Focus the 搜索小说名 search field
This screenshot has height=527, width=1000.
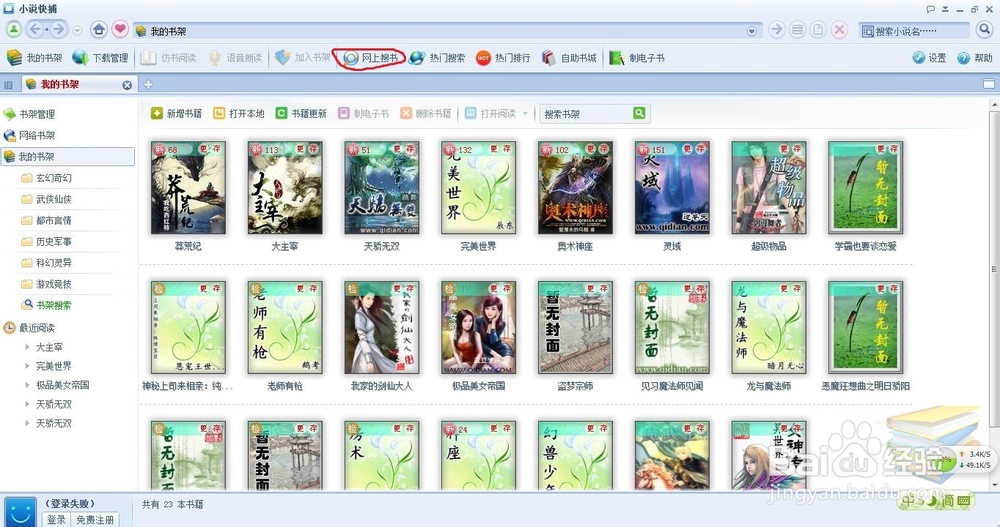coord(914,31)
